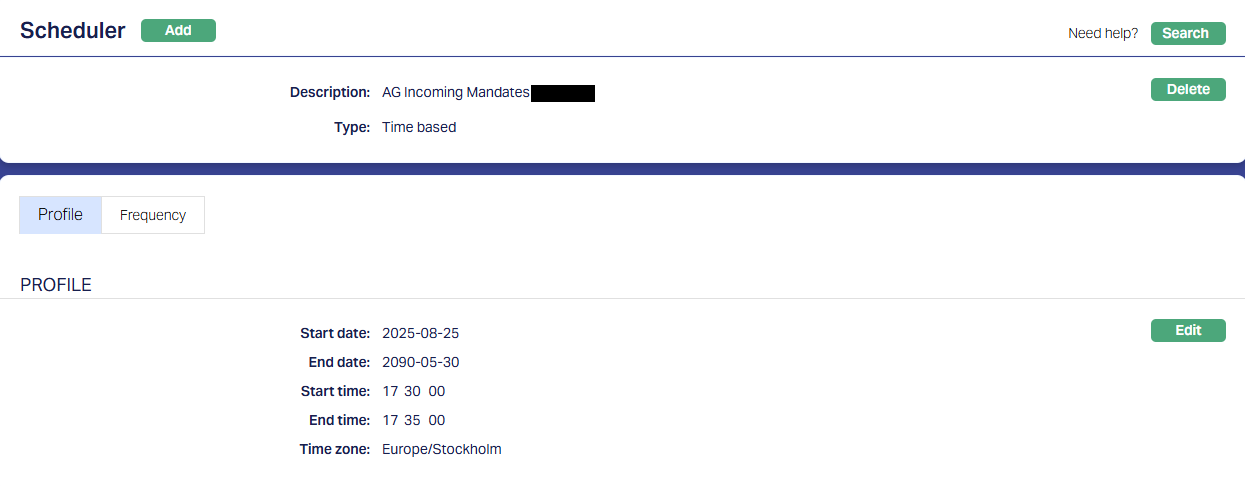Click the Add button next to Scheduler

pos(178,30)
